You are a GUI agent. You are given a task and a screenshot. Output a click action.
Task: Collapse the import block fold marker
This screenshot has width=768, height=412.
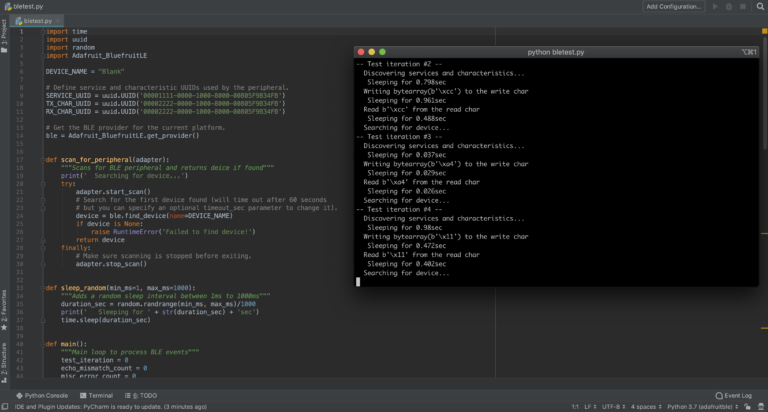[43, 32]
